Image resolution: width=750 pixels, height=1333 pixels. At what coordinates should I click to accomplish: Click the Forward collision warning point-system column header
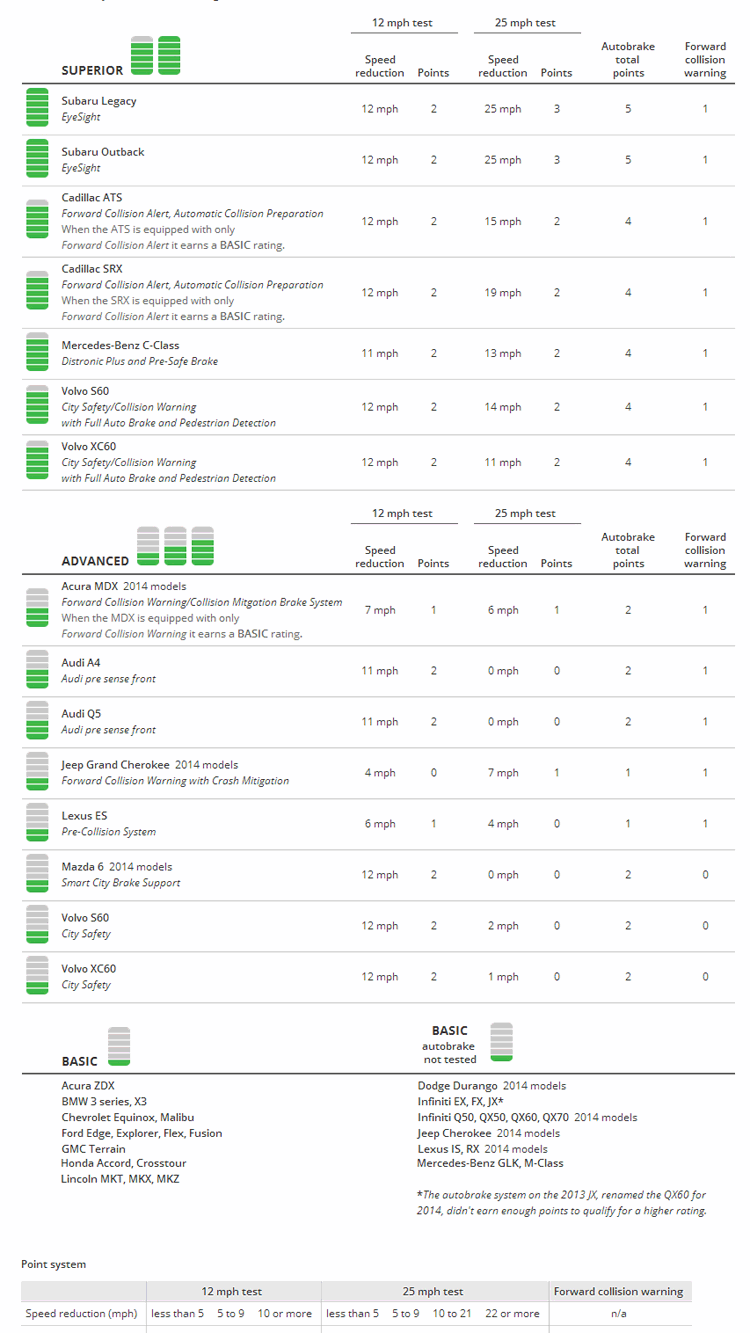pyautogui.click(x=619, y=1292)
